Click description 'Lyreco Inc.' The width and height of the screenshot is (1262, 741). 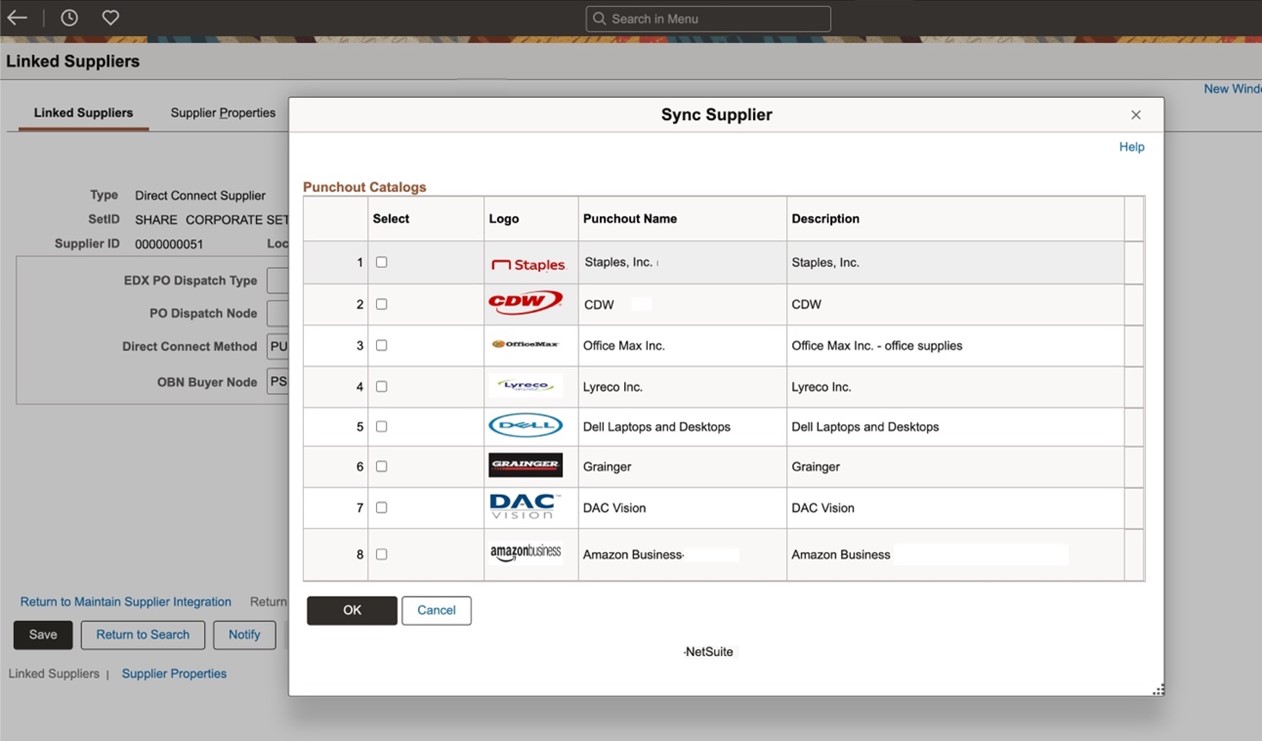click(821, 387)
